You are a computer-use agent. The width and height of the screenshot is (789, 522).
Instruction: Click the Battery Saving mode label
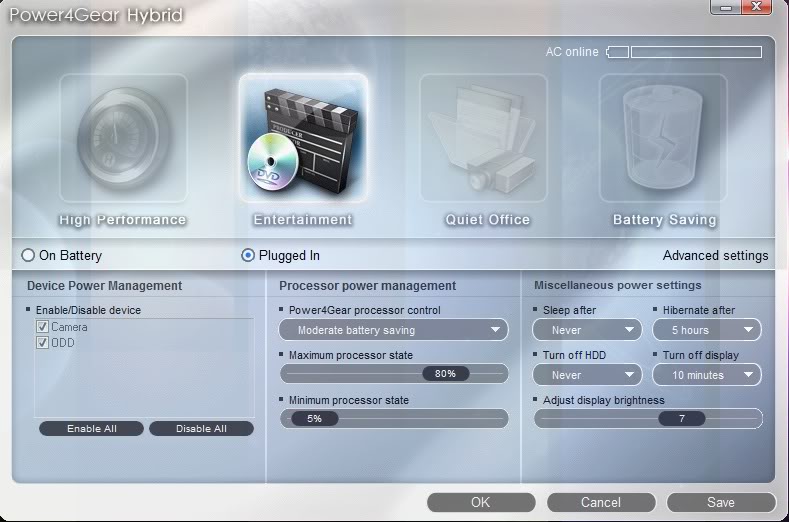click(x=664, y=220)
